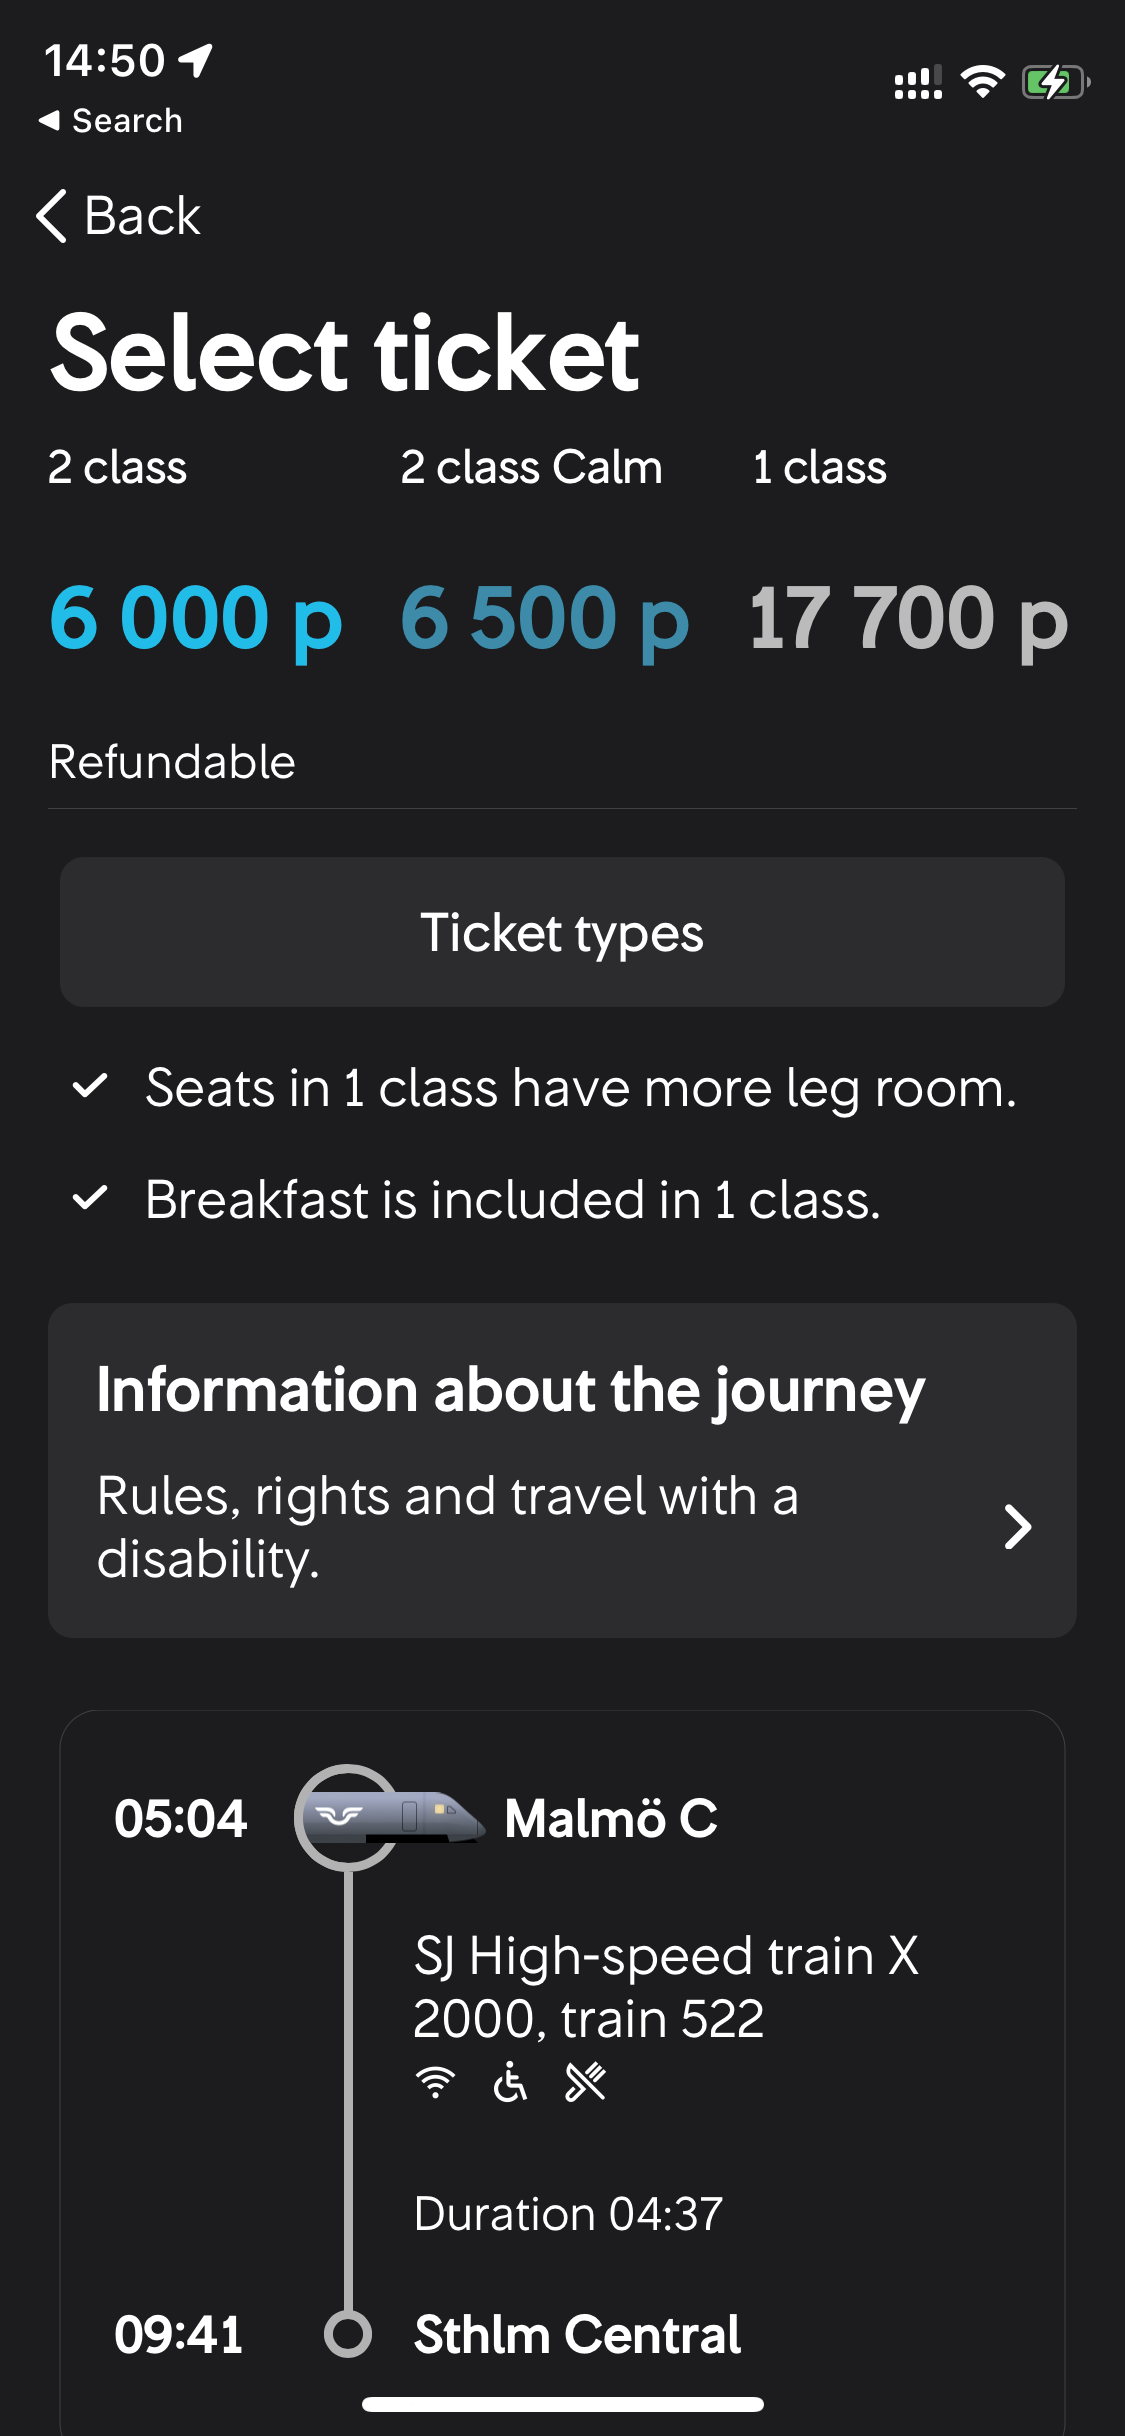Tap the home indicator bar
The image size is (1125, 2436).
click(562, 2404)
